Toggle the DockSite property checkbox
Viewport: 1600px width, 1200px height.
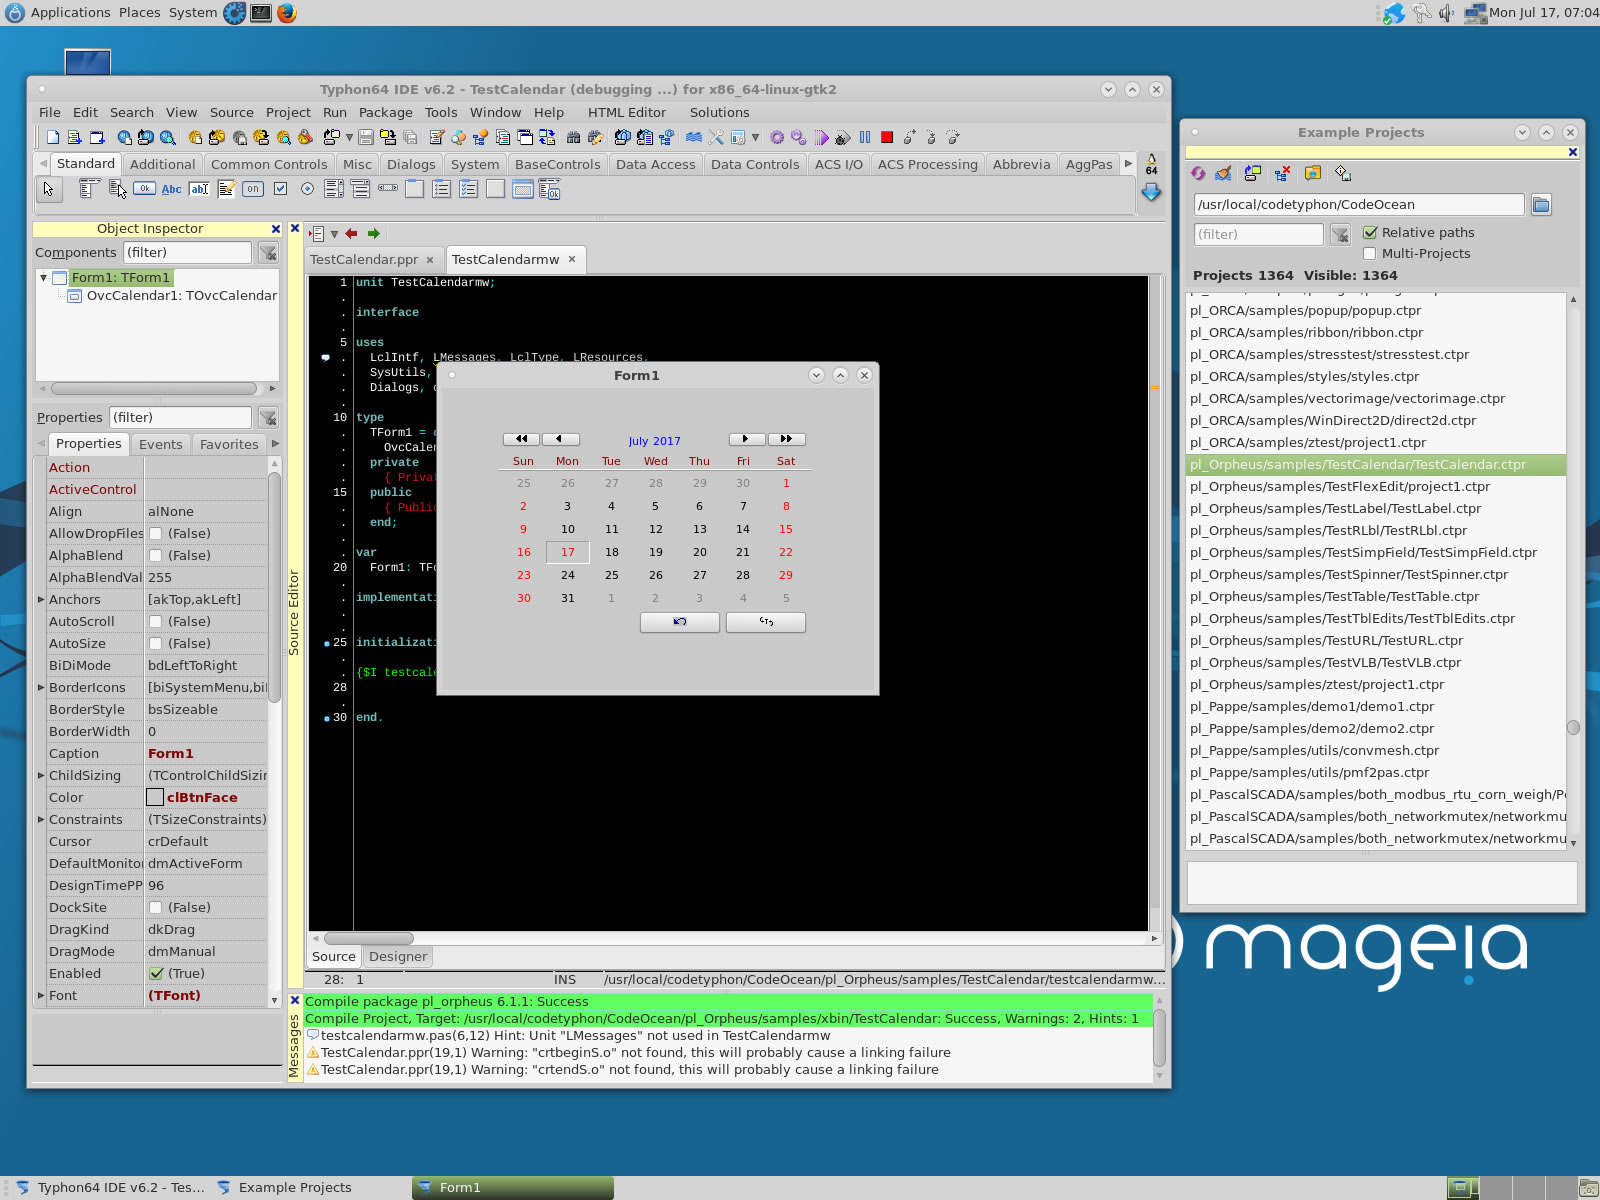click(x=155, y=908)
